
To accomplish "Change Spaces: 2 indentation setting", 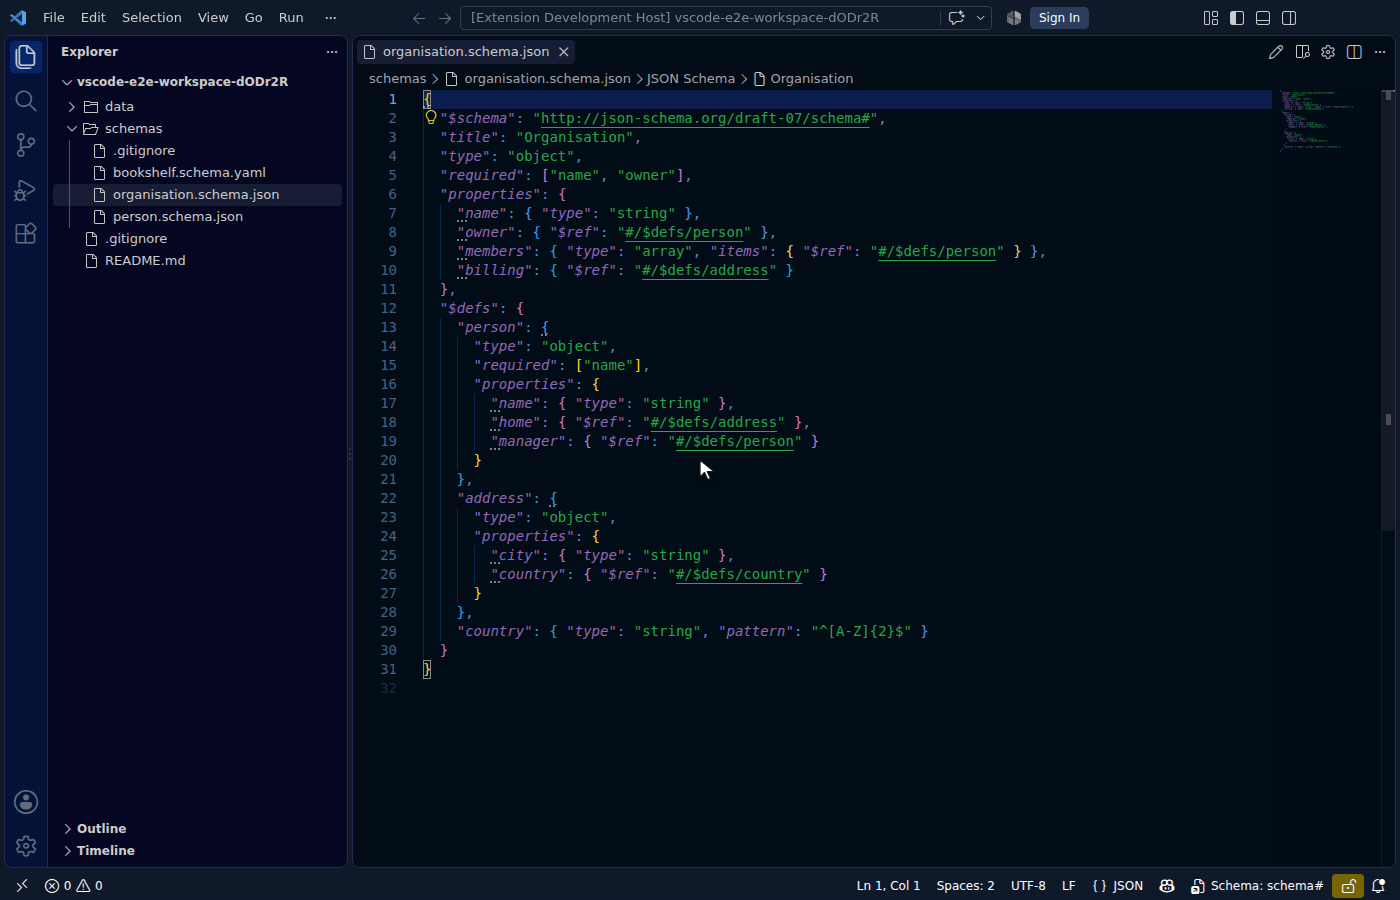I will point(965,885).
